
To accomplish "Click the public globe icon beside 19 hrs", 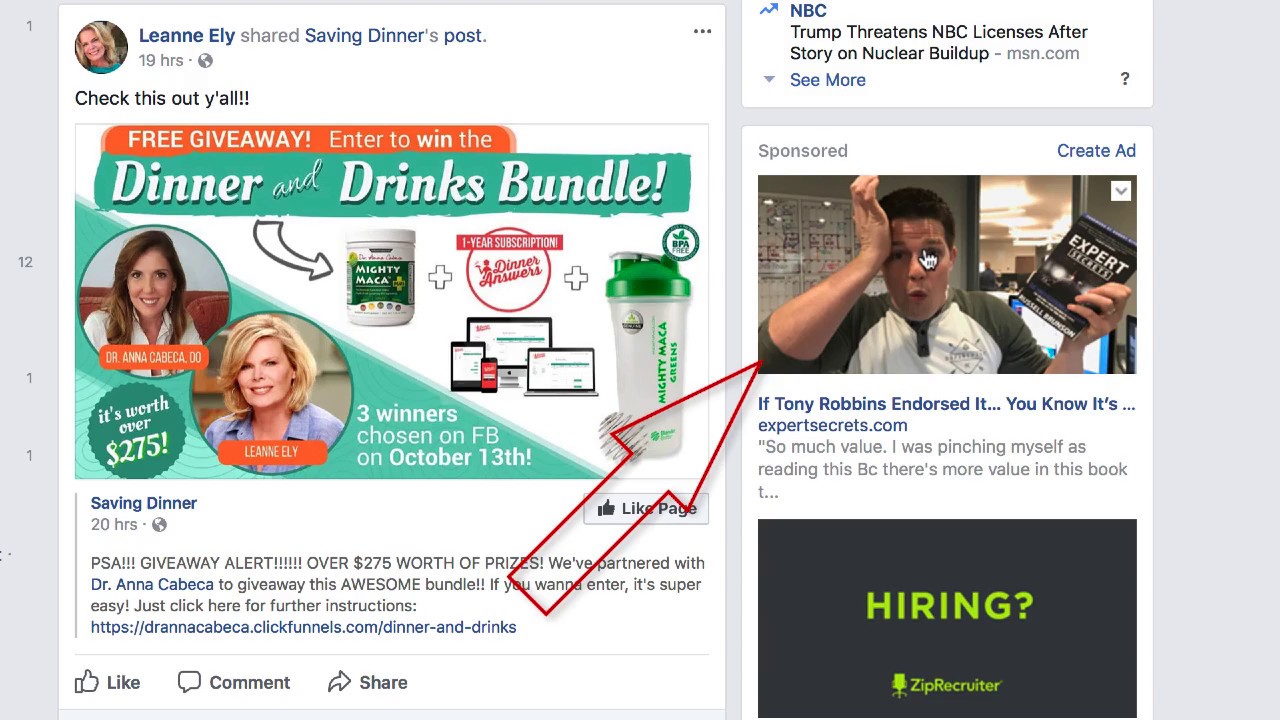I will pyautogui.click(x=205, y=61).
